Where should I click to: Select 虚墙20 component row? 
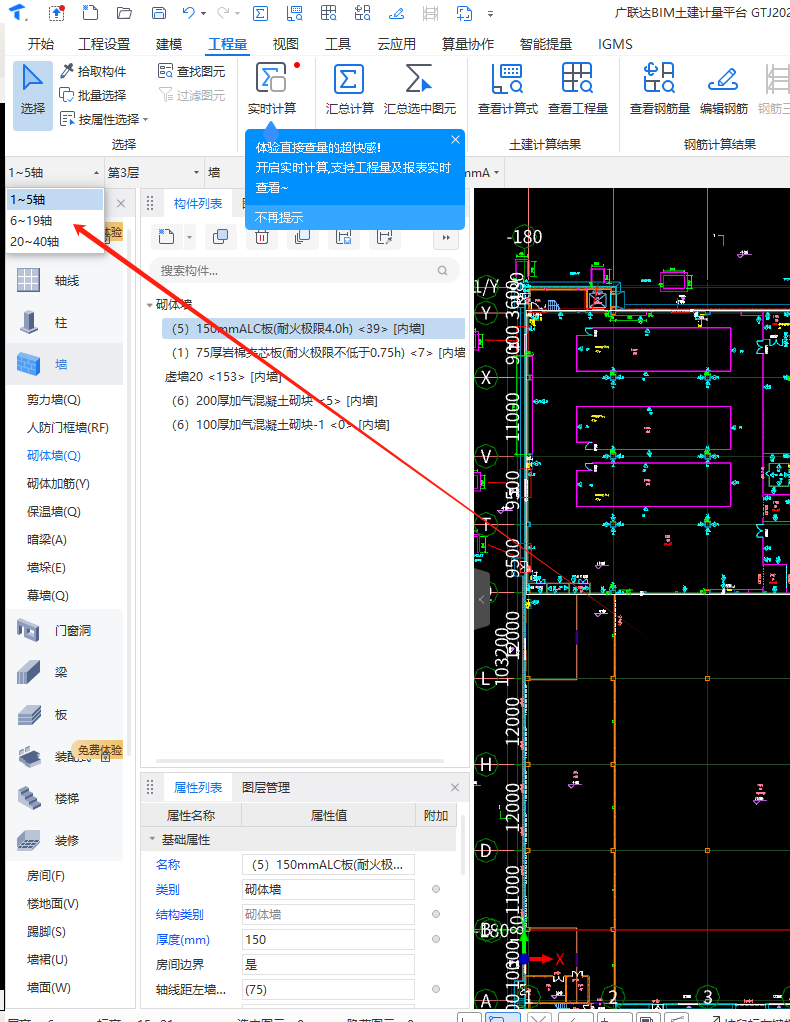[313, 377]
